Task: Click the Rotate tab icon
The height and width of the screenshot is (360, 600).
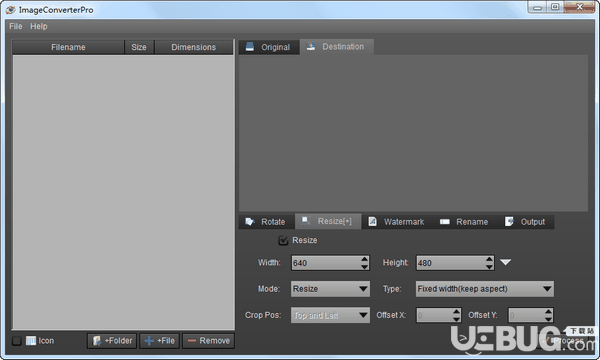Action: 250,222
